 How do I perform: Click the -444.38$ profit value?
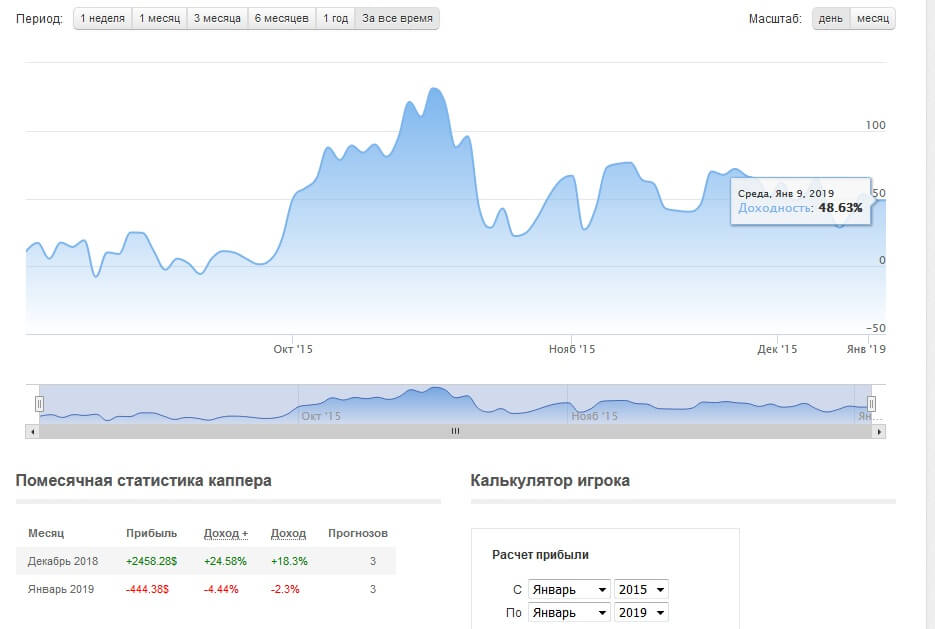[x=147, y=589]
